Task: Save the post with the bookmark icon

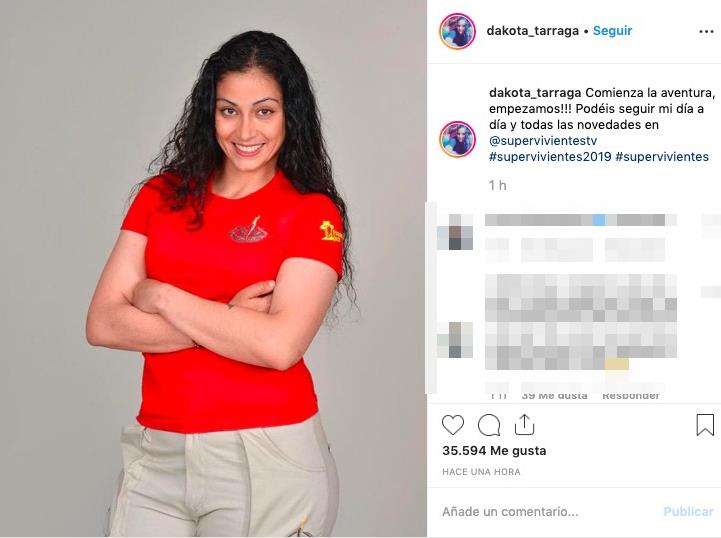Action: coord(705,424)
